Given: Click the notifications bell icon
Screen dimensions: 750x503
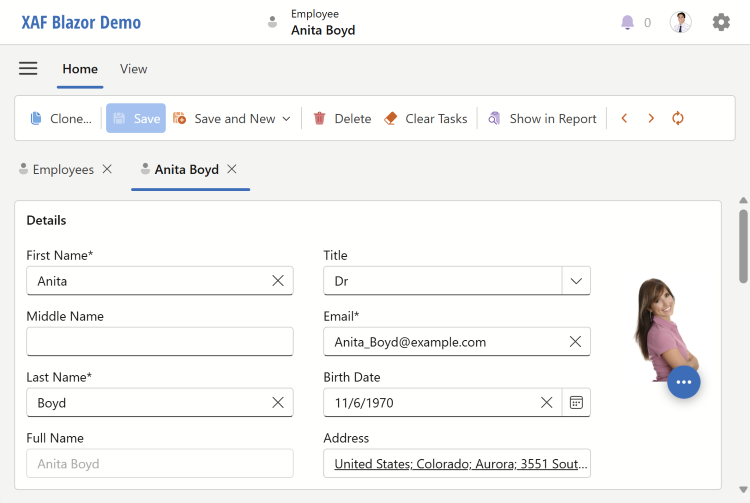Looking at the screenshot, I should (628, 22).
